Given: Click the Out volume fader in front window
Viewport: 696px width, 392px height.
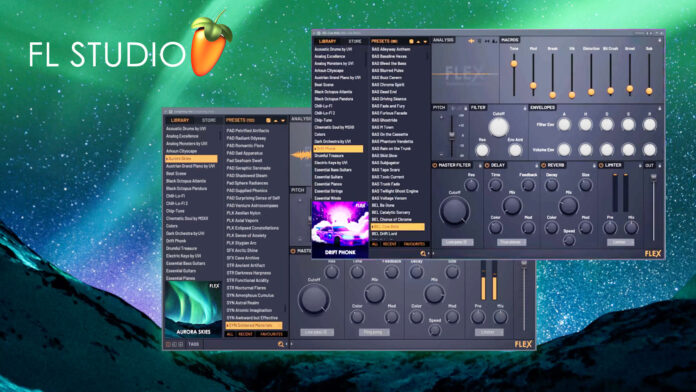Looking at the screenshot, I should tap(654, 177).
